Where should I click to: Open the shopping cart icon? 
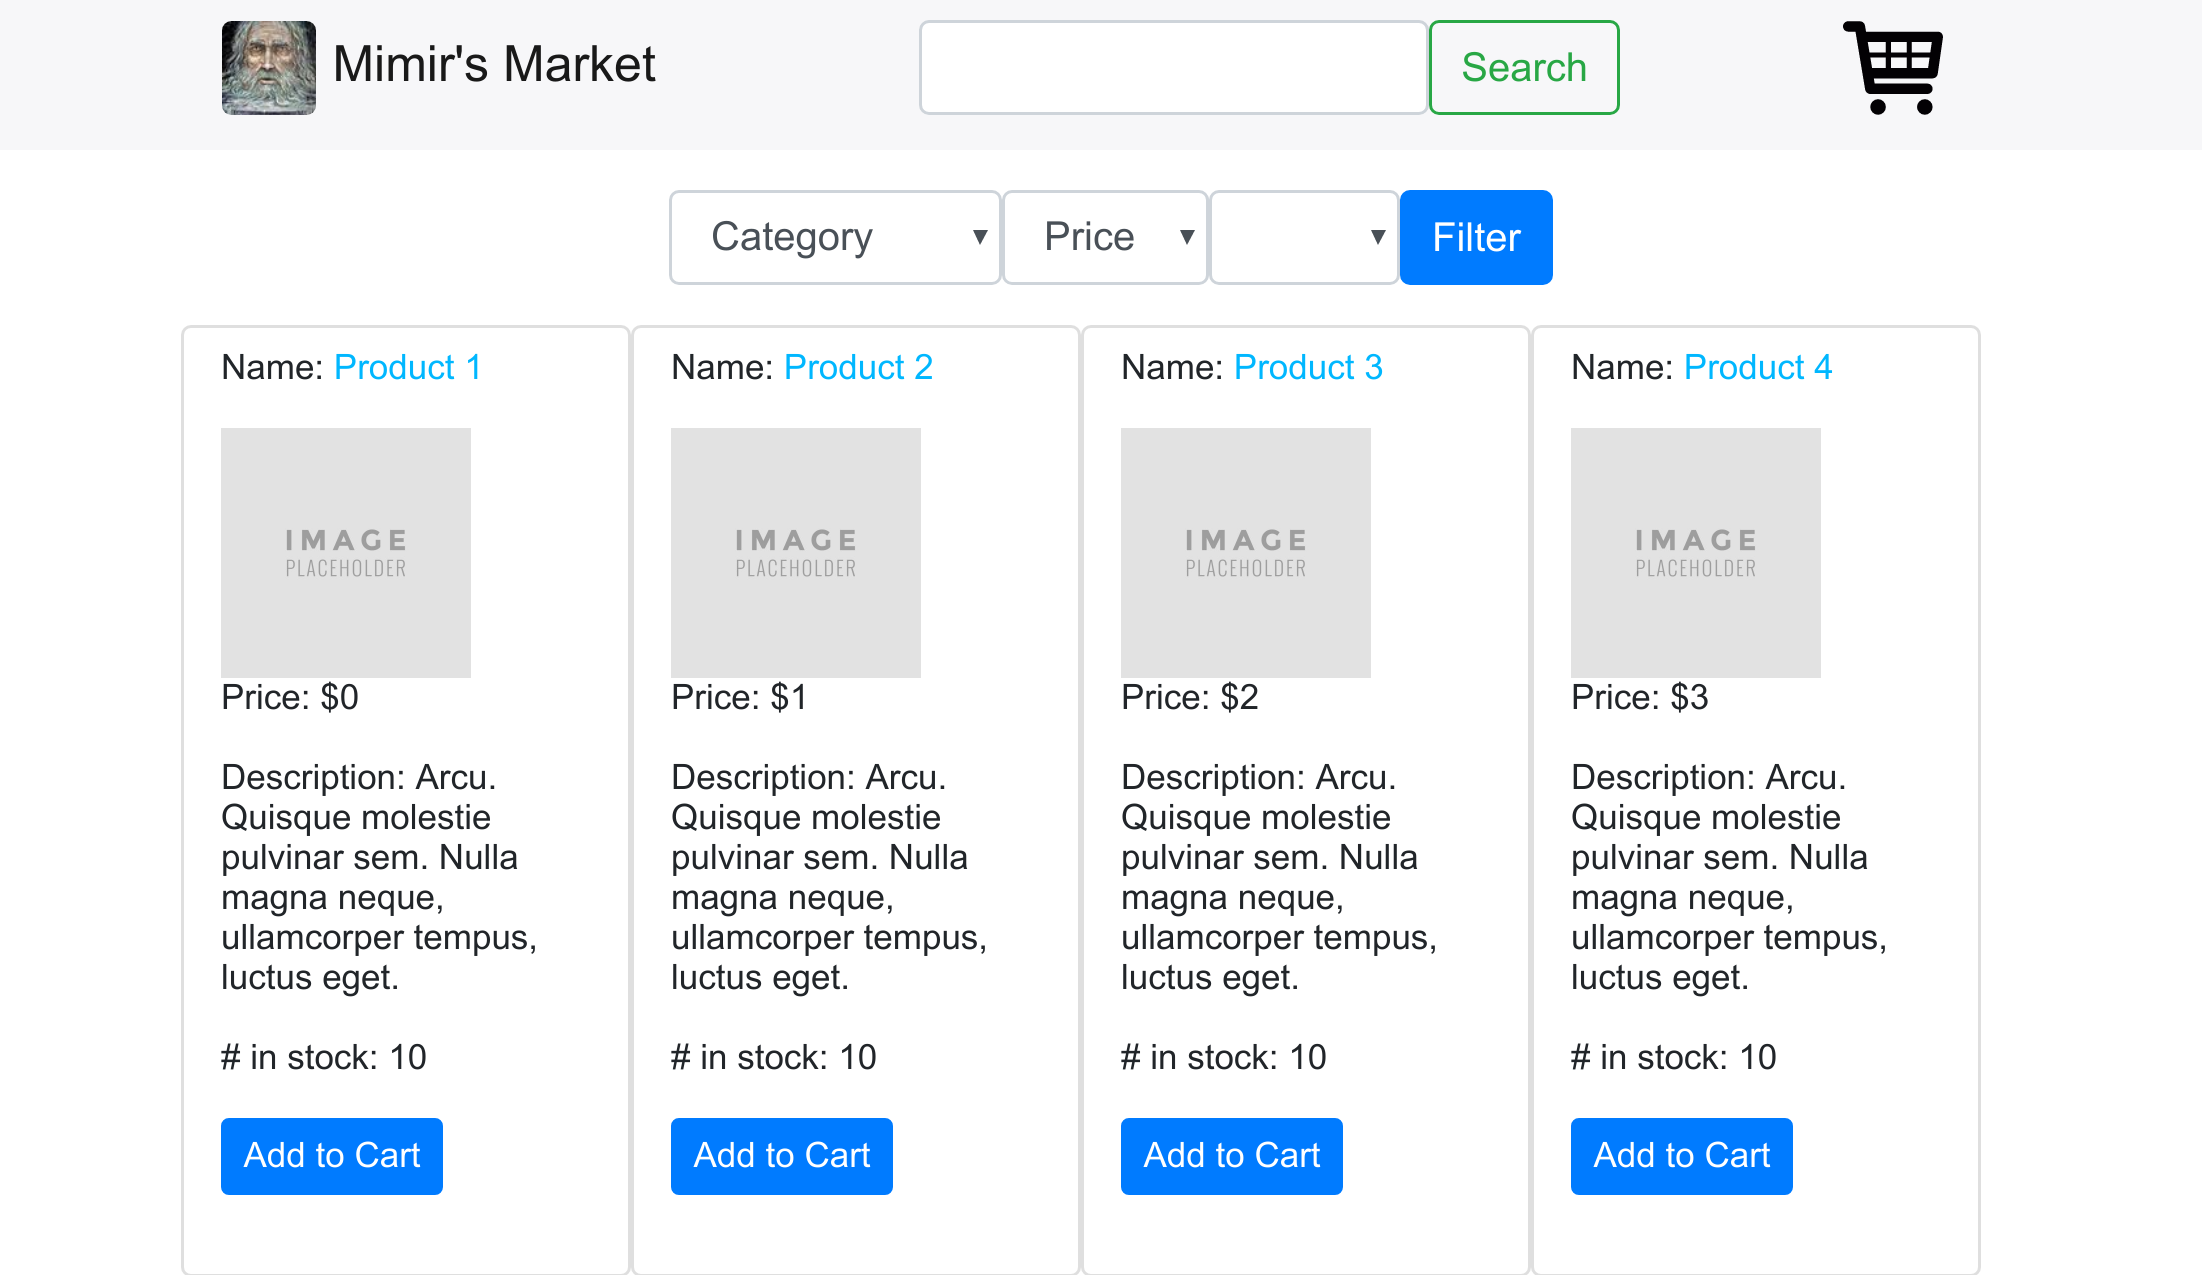pyautogui.click(x=1892, y=67)
